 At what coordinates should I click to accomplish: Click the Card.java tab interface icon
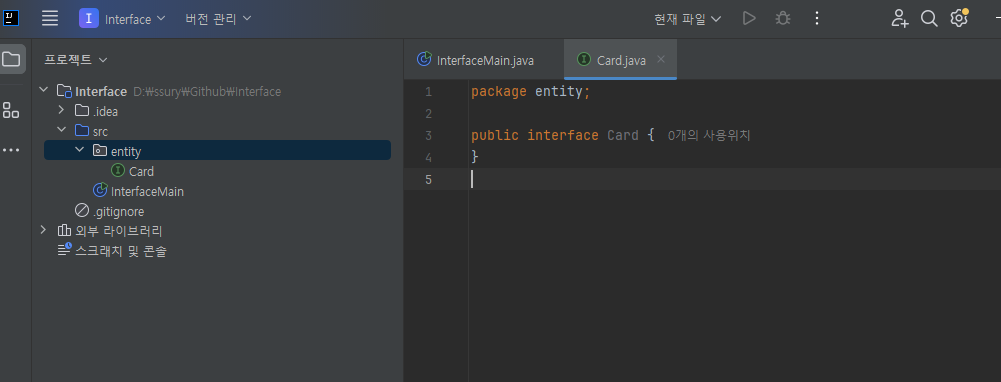click(583, 59)
